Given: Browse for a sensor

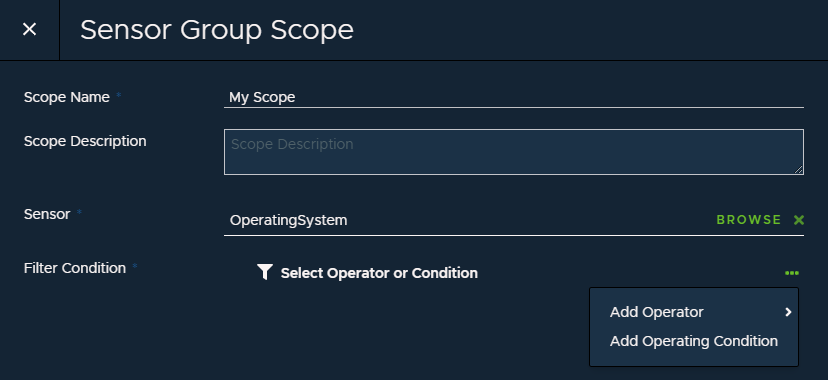Looking at the screenshot, I should click(x=749, y=220).
